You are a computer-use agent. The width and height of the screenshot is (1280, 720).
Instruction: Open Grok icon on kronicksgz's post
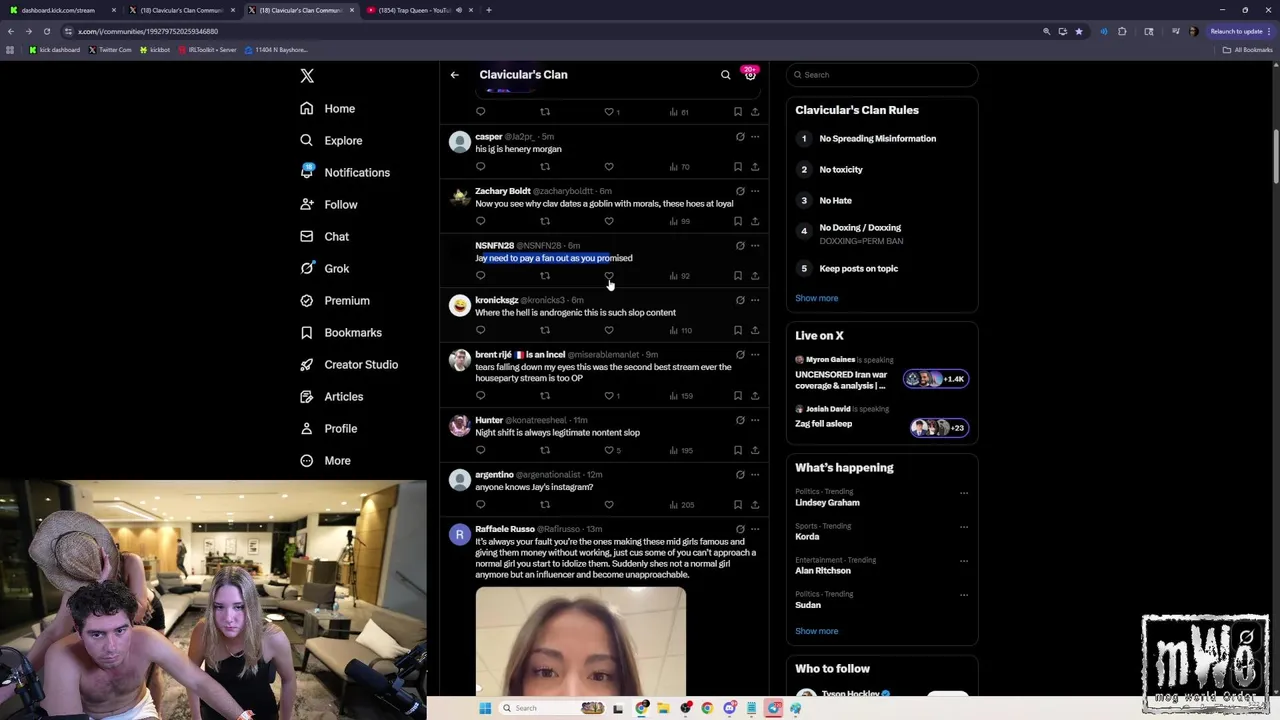tap(740, 300)
